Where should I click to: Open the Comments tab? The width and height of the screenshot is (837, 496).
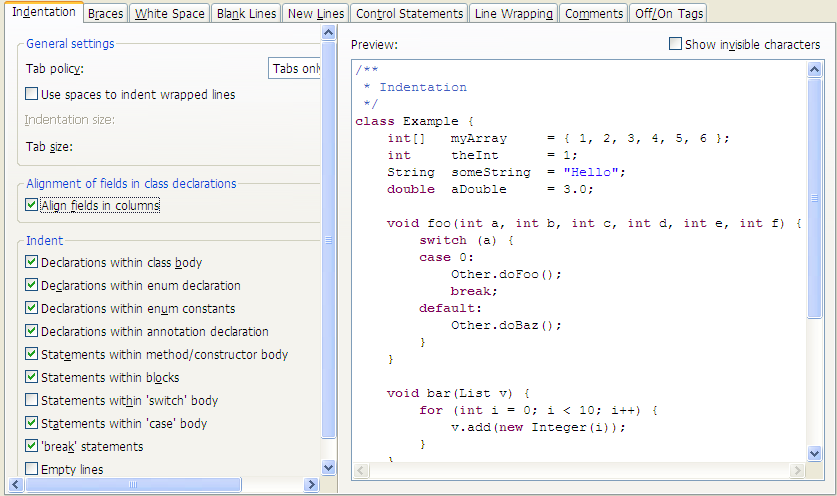[594, 13]
